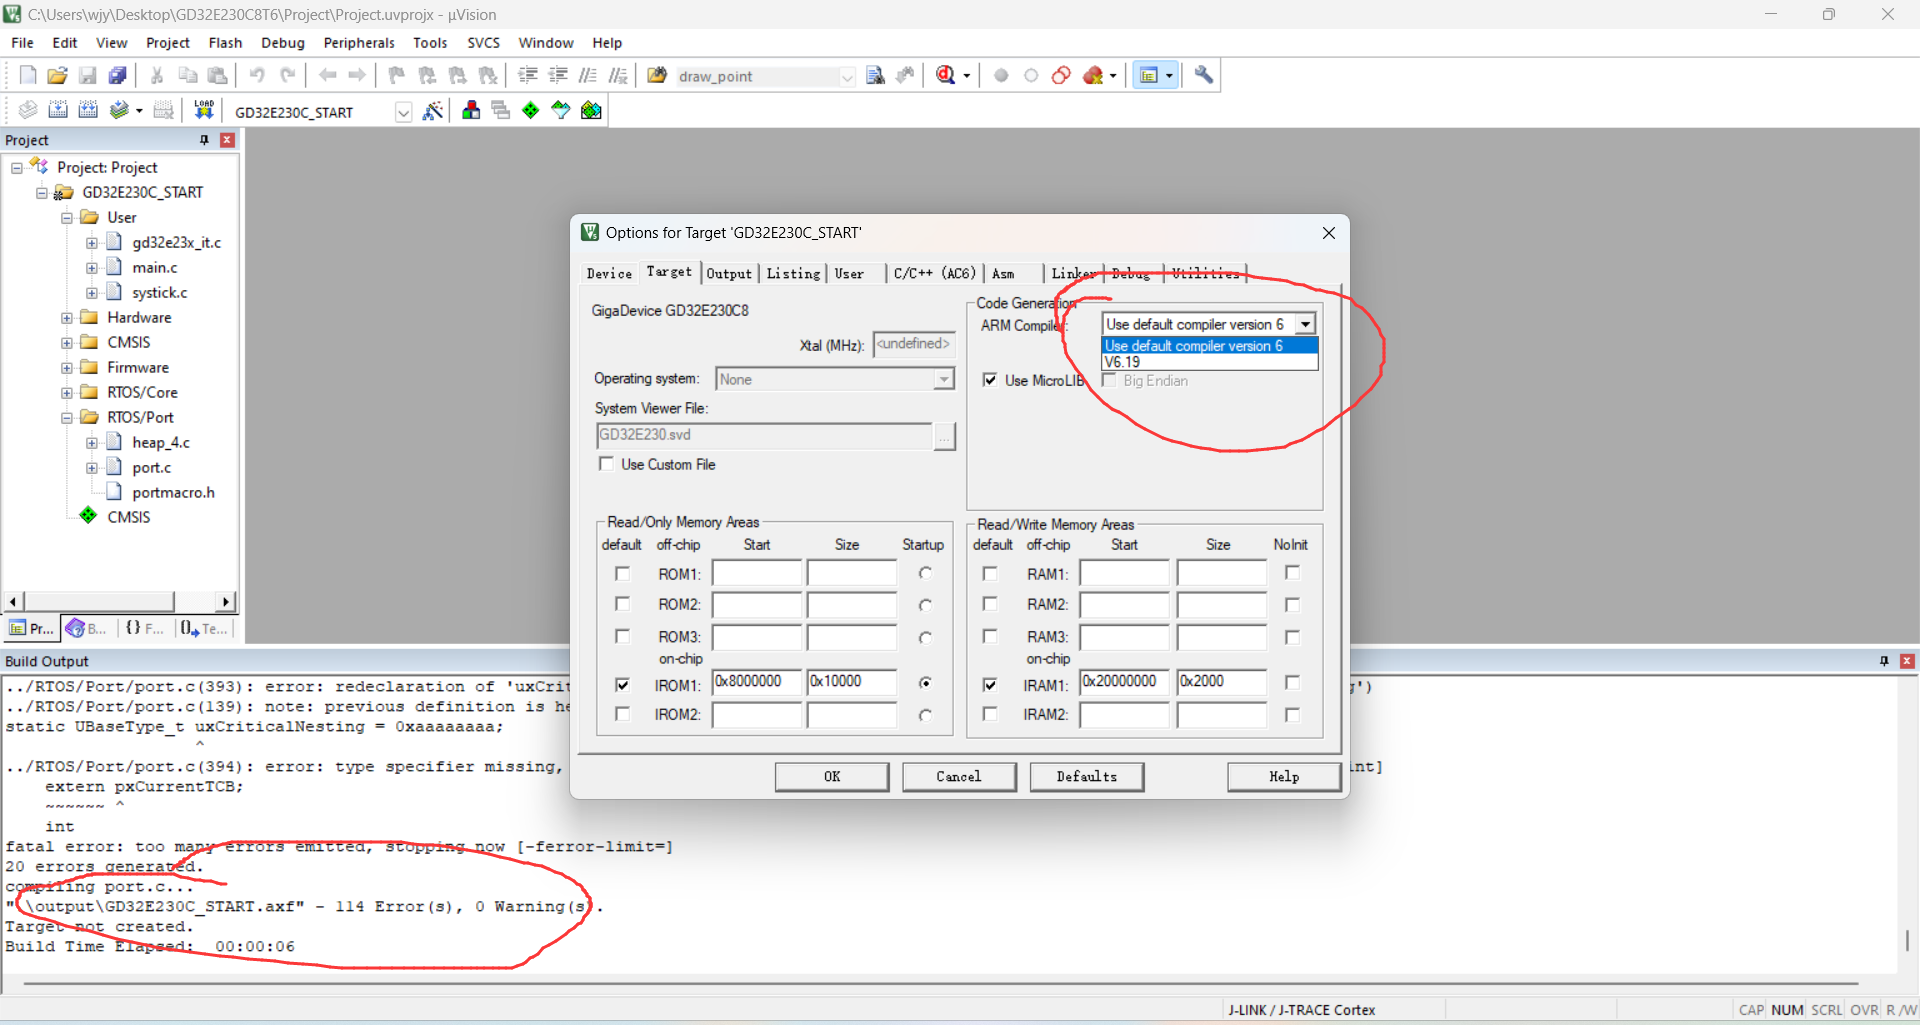Click the IROM1 Start address field
The height and width of the screenshot is (1025, 1920).
click(756, 682)
